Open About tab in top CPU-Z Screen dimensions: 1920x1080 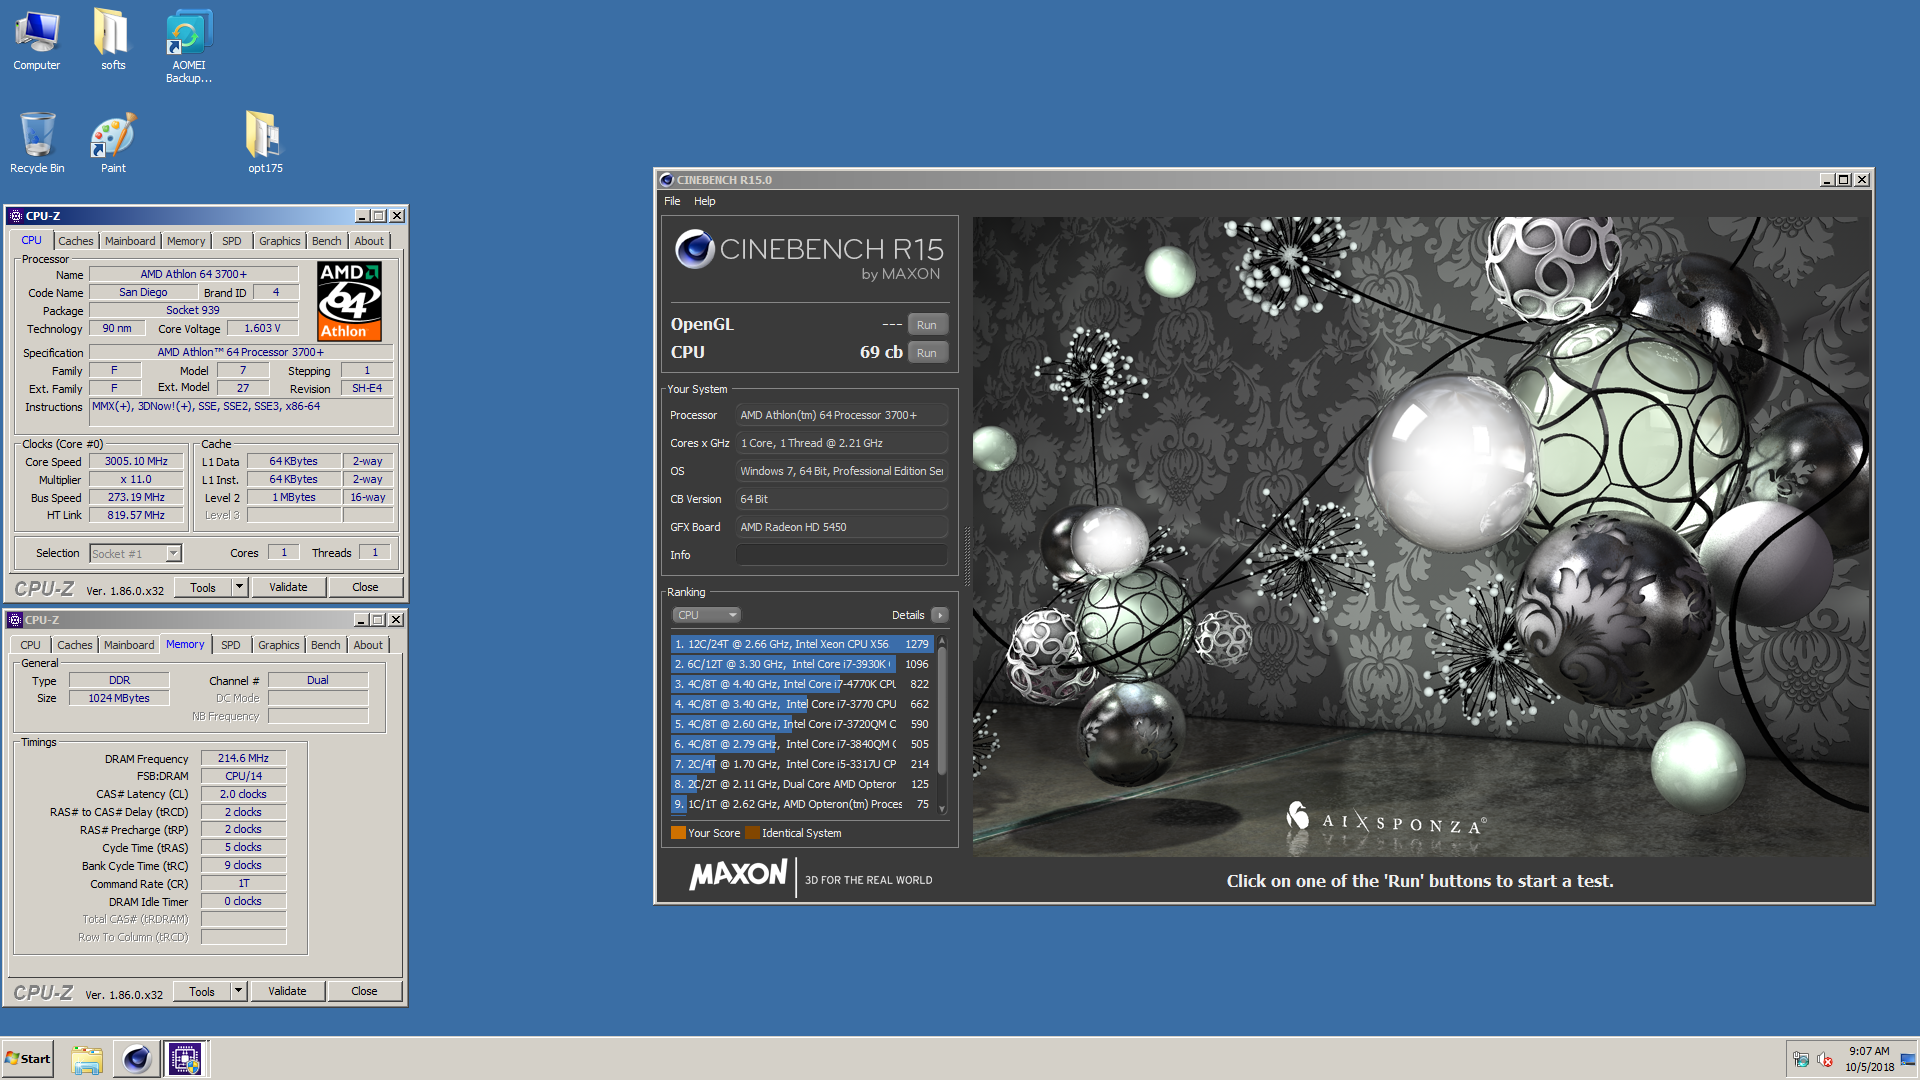click(x=369, y=241)
